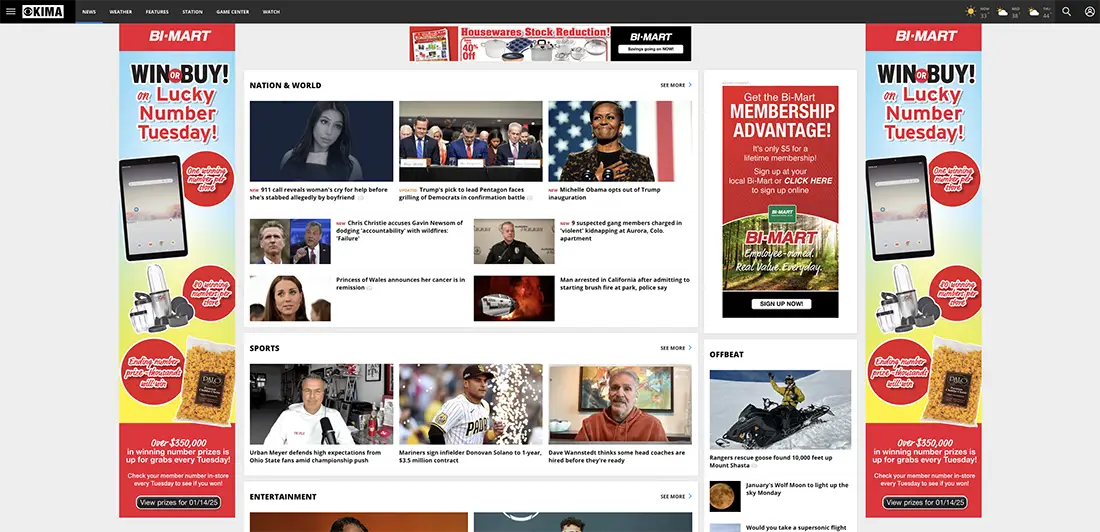The image size is (1100, 532).
Task: Click the Bi-Mart Membership Advantage ad
Action: coord(780,201)
